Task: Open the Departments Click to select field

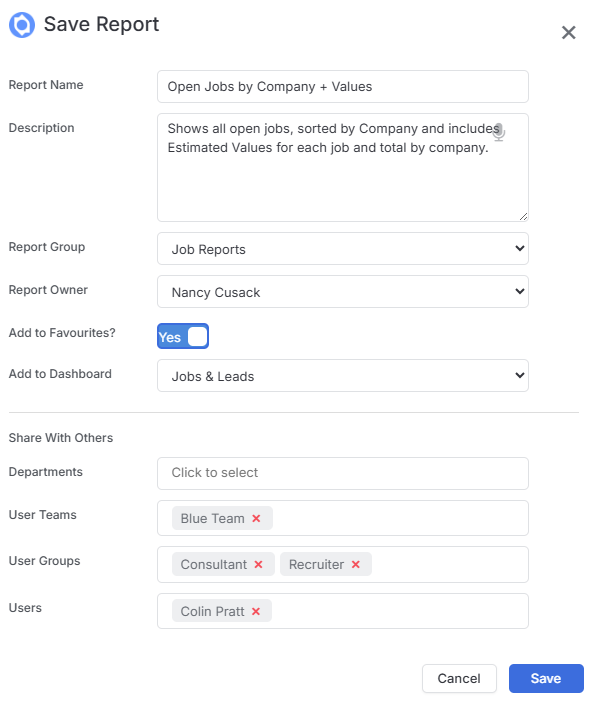Action: pos(343,473)
